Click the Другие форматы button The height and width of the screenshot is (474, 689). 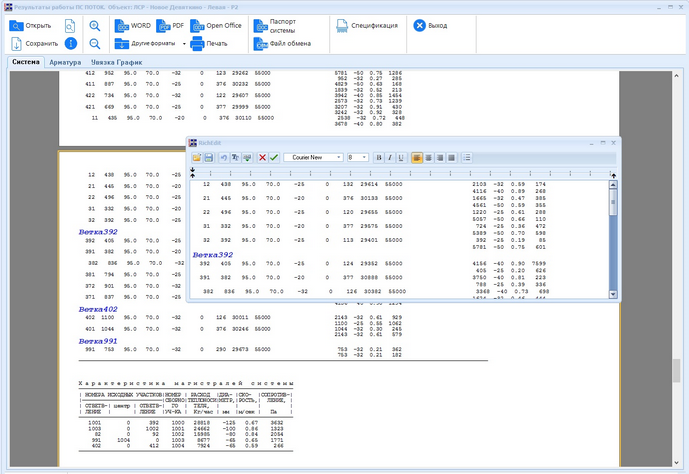[x=145, y=43]
